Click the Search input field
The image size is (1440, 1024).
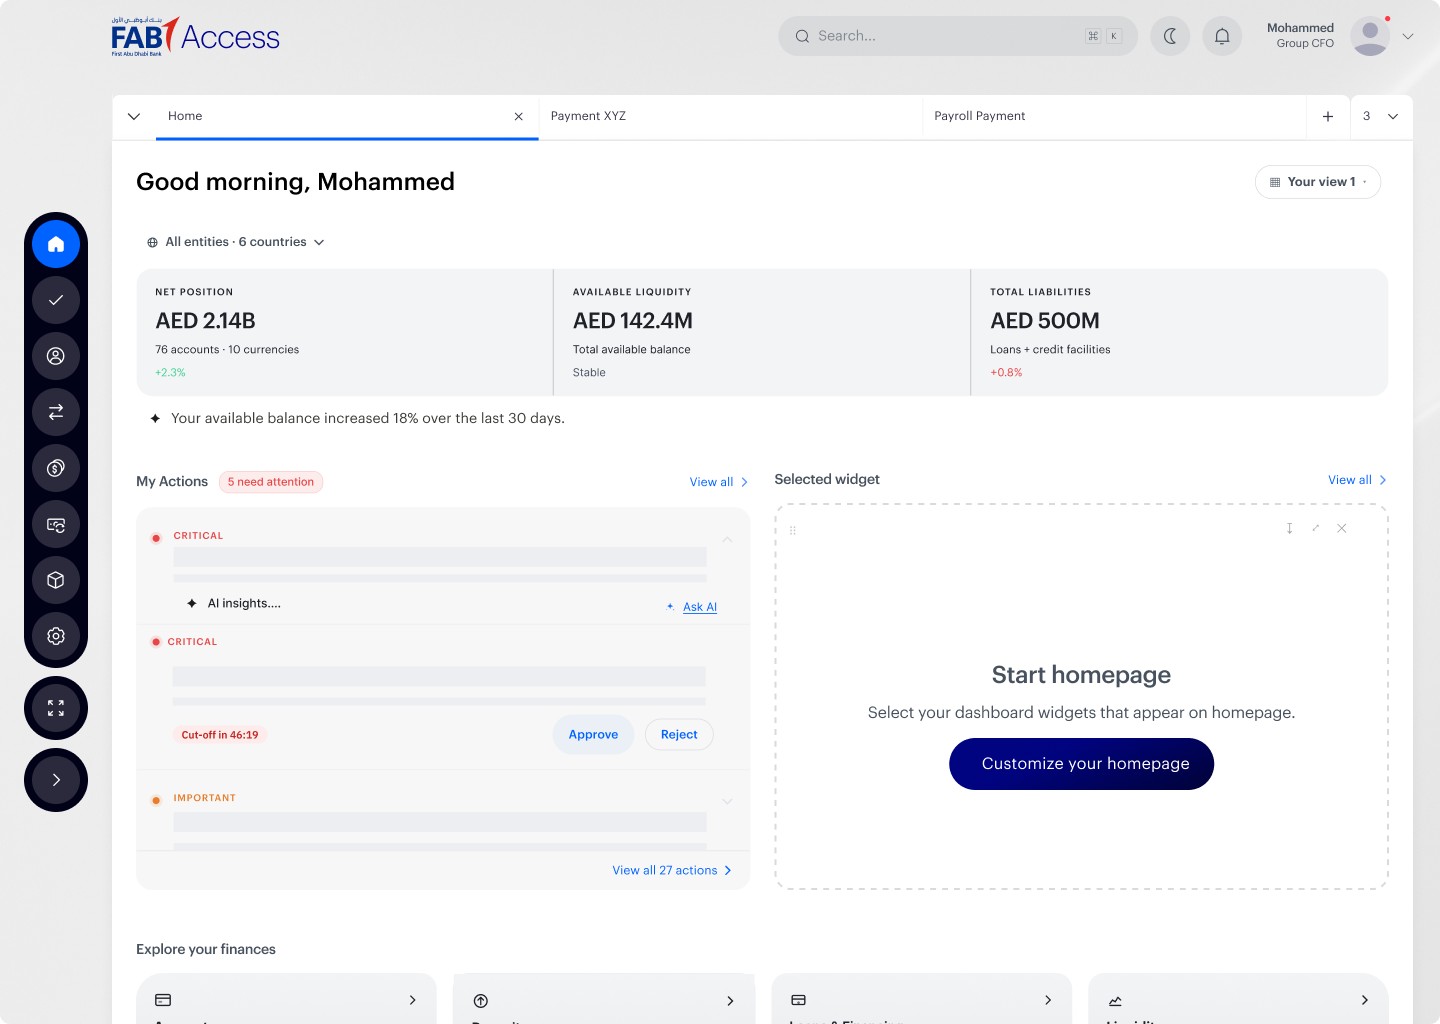tap(958, 36)
